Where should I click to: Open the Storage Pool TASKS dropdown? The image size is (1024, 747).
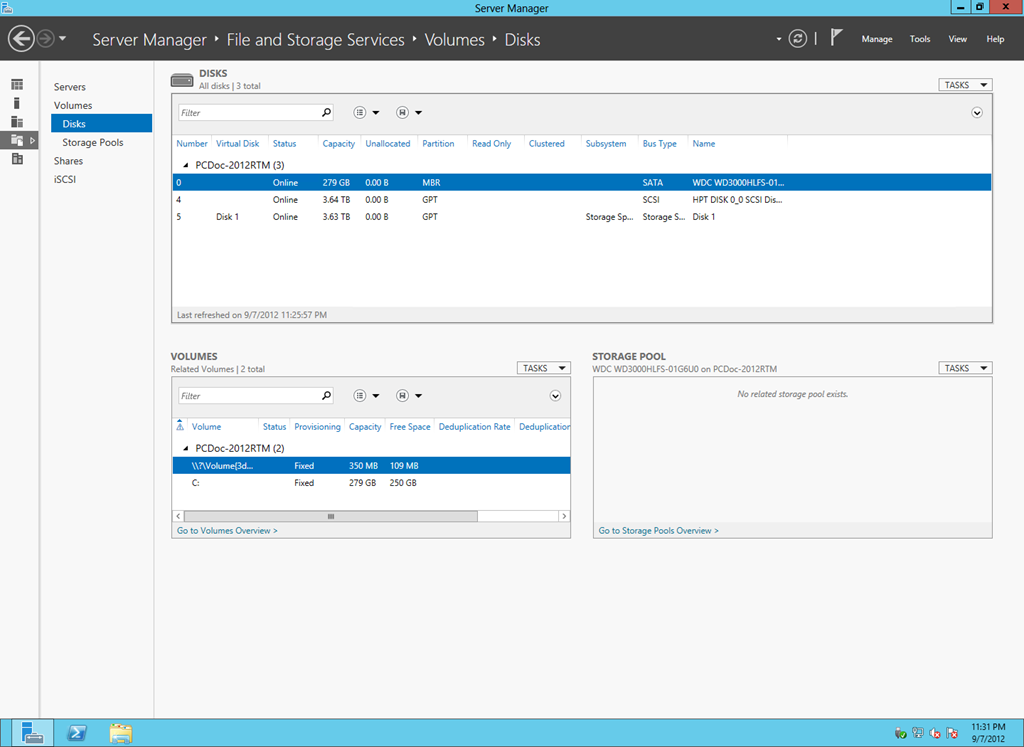coord(965,368)
